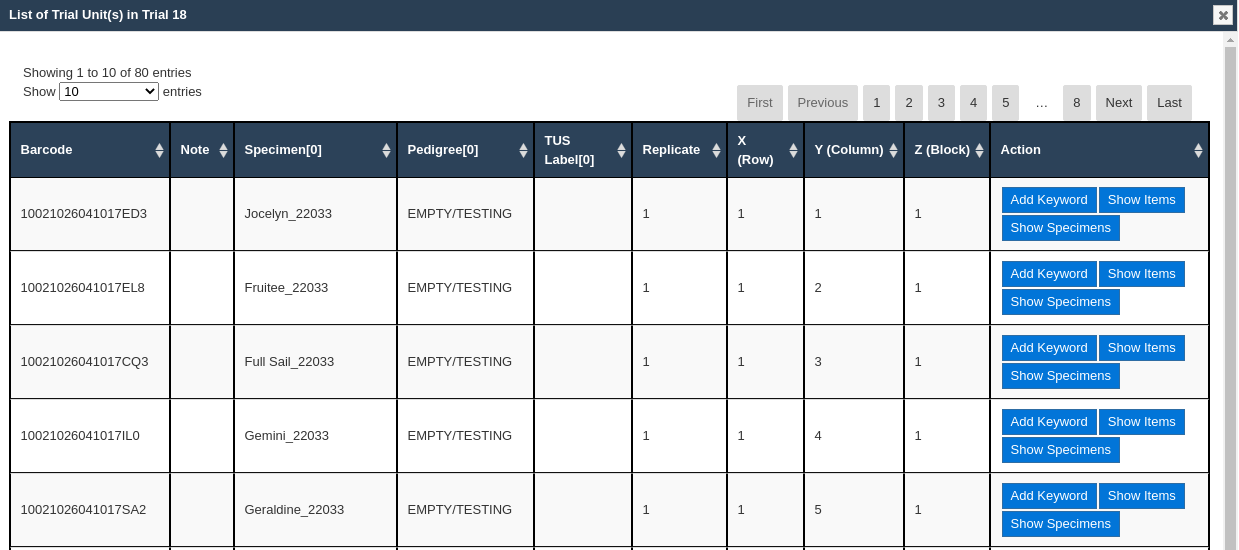The height and width of the screenshot is (550, 1239).
Task: Sort by Specimen[0] column arrows
Action: [x=386, y=150]
